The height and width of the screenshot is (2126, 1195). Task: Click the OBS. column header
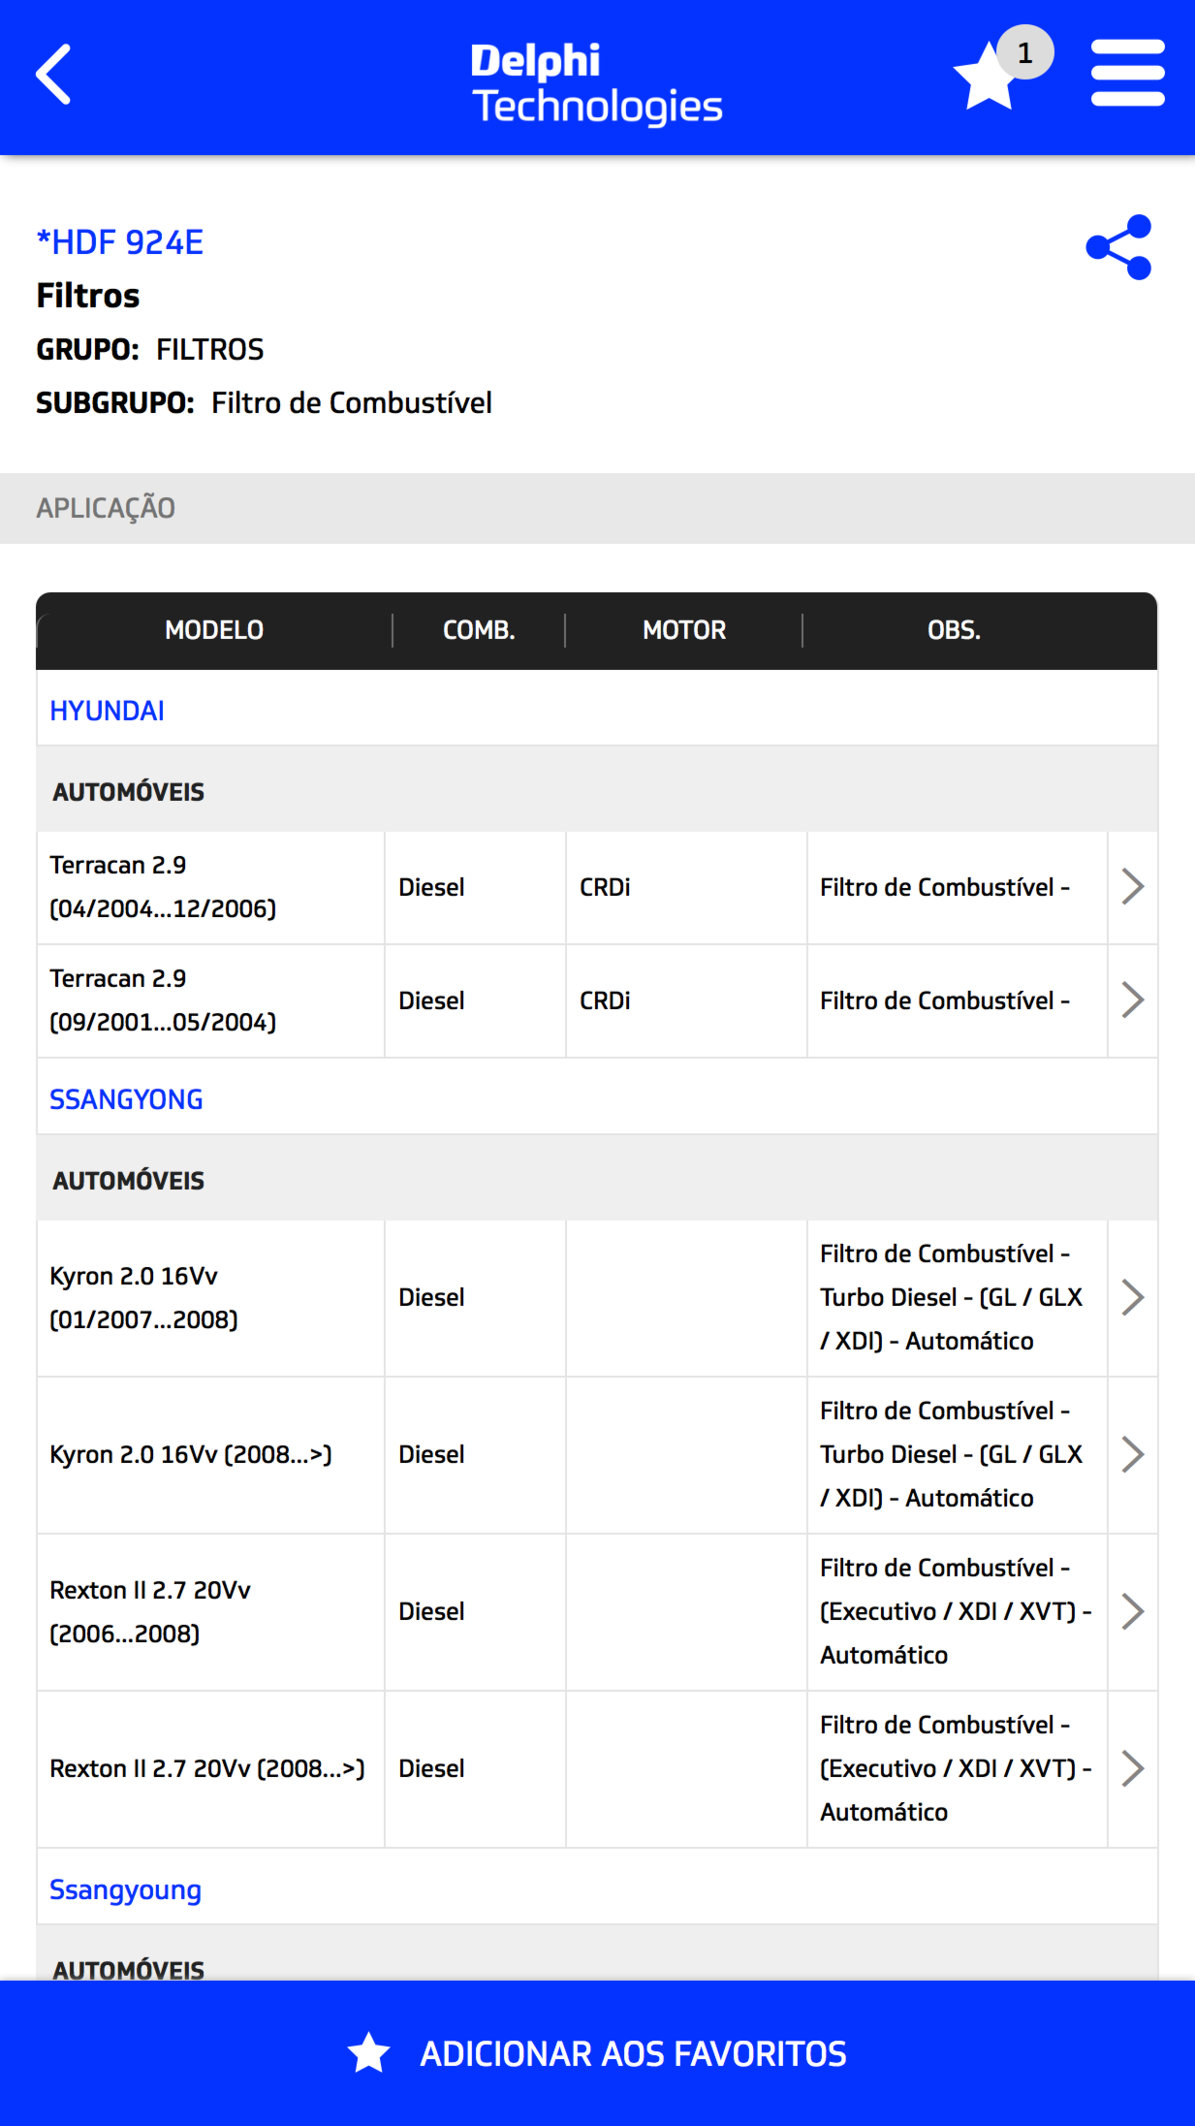[x=954, y=630]
